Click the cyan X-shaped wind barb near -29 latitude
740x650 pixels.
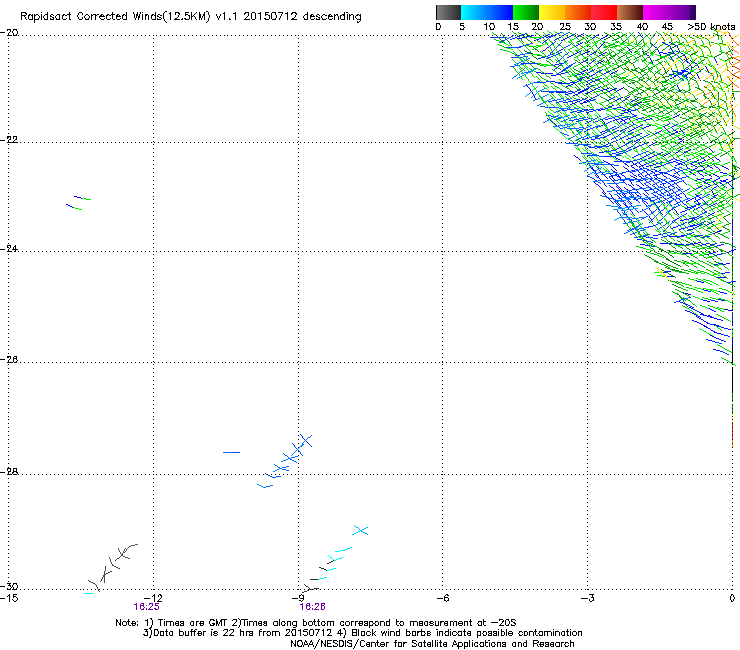[x=360, y=530]
